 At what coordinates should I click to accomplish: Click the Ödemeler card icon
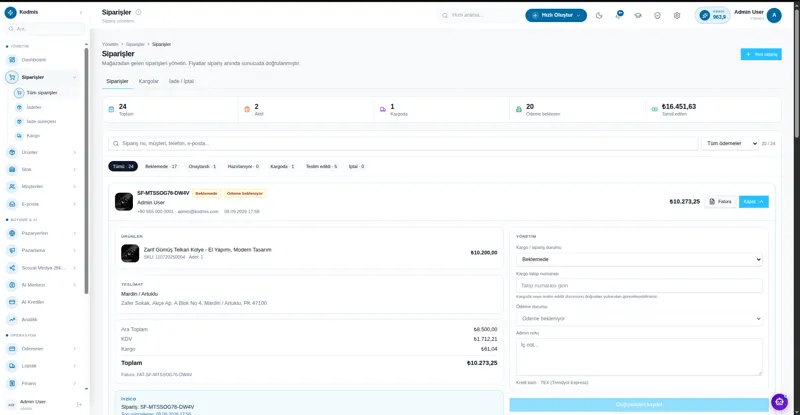12,349
